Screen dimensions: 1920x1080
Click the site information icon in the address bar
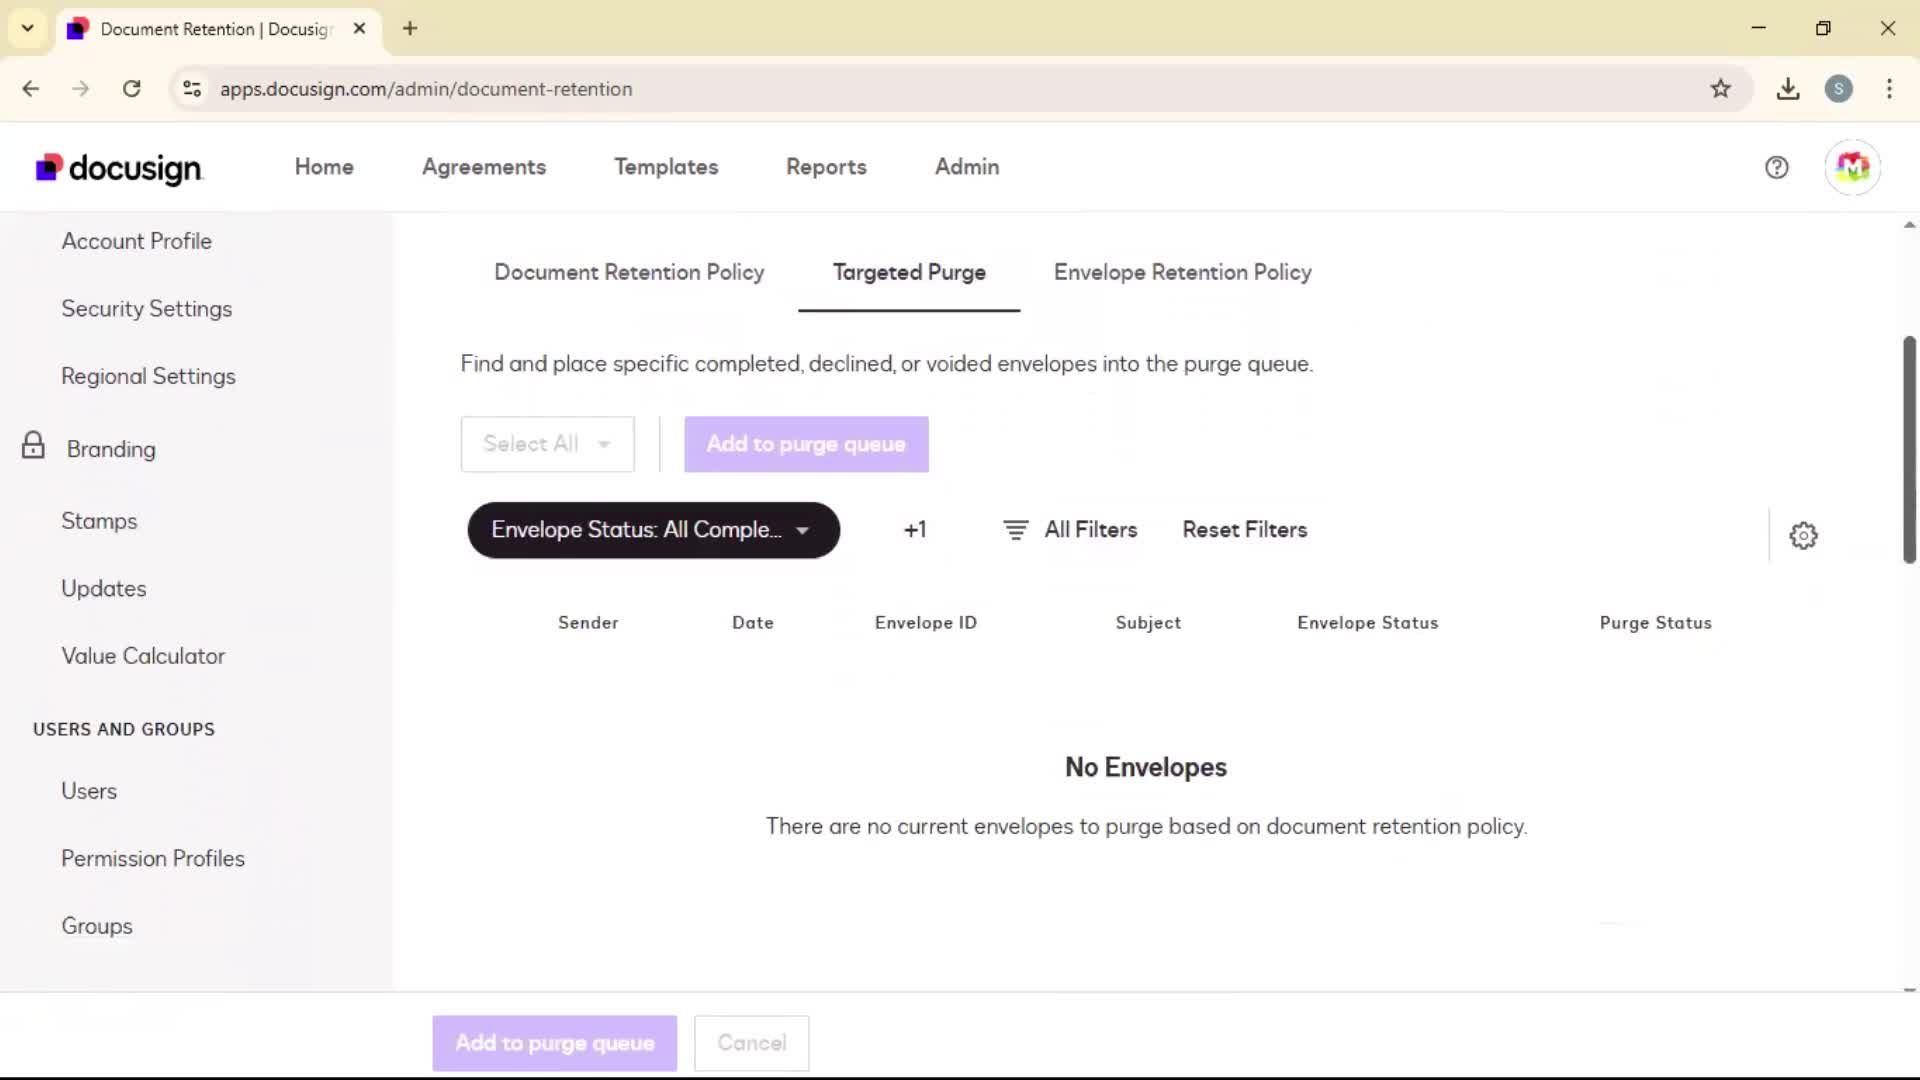coord(192,89)
